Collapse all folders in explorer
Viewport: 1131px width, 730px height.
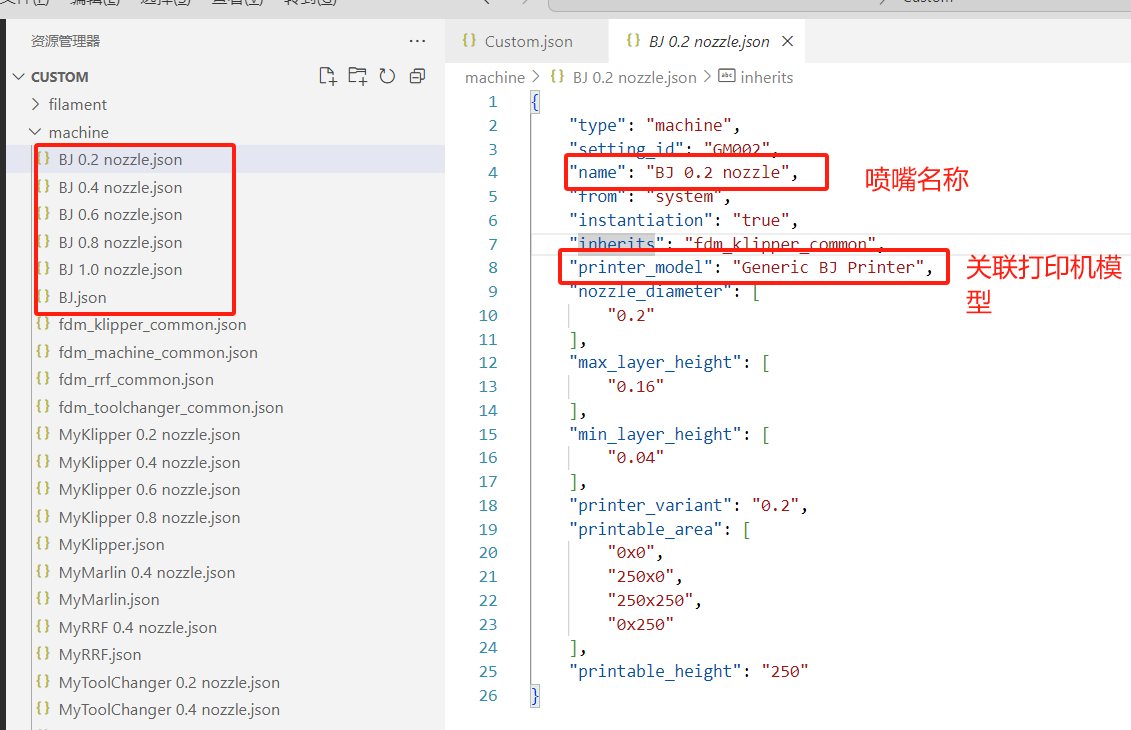click(x=418, y=76)
